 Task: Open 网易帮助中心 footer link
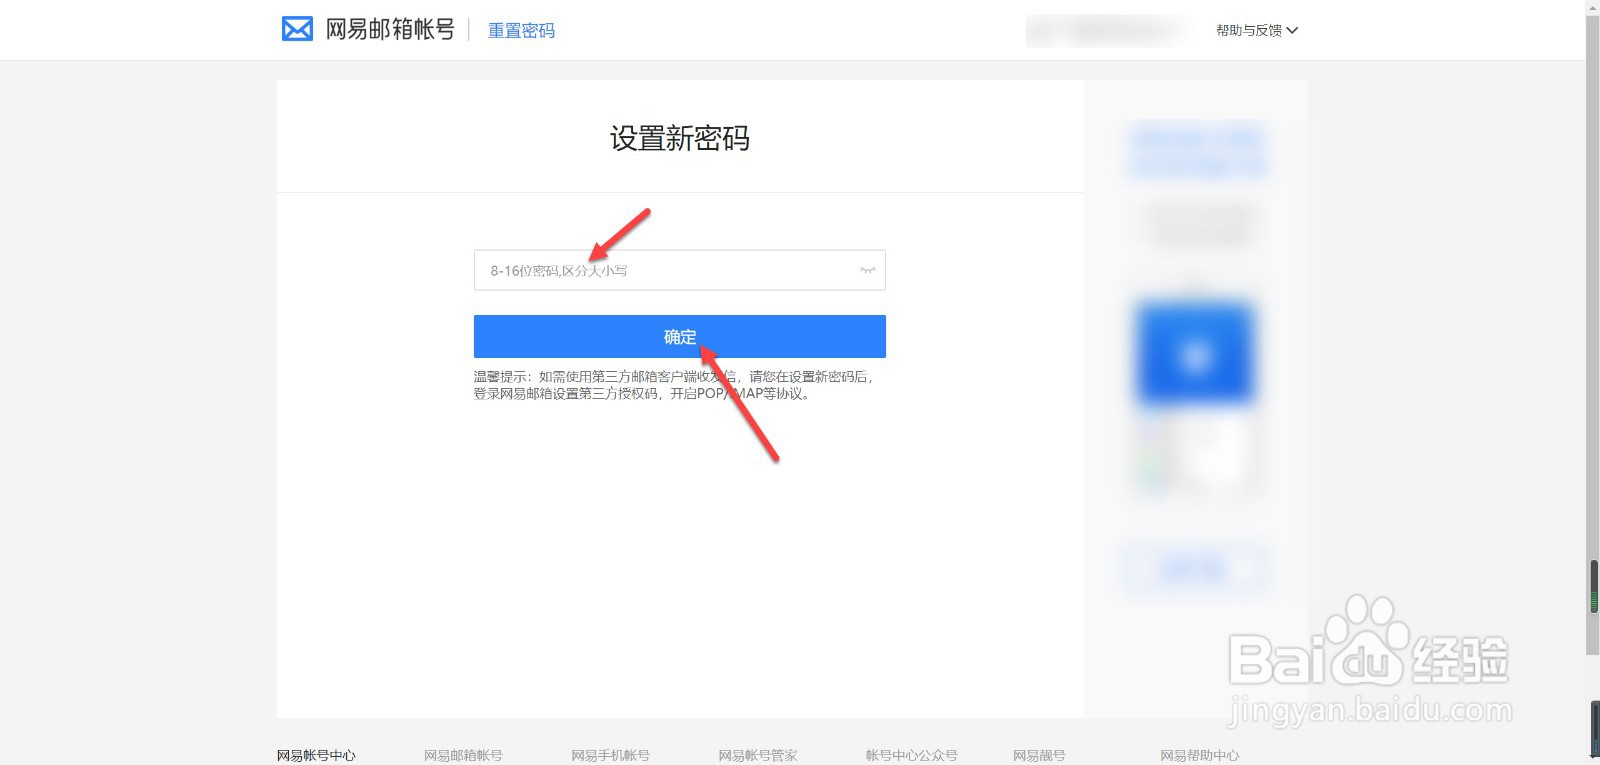pyautogui.click(x=1199, y=756)
